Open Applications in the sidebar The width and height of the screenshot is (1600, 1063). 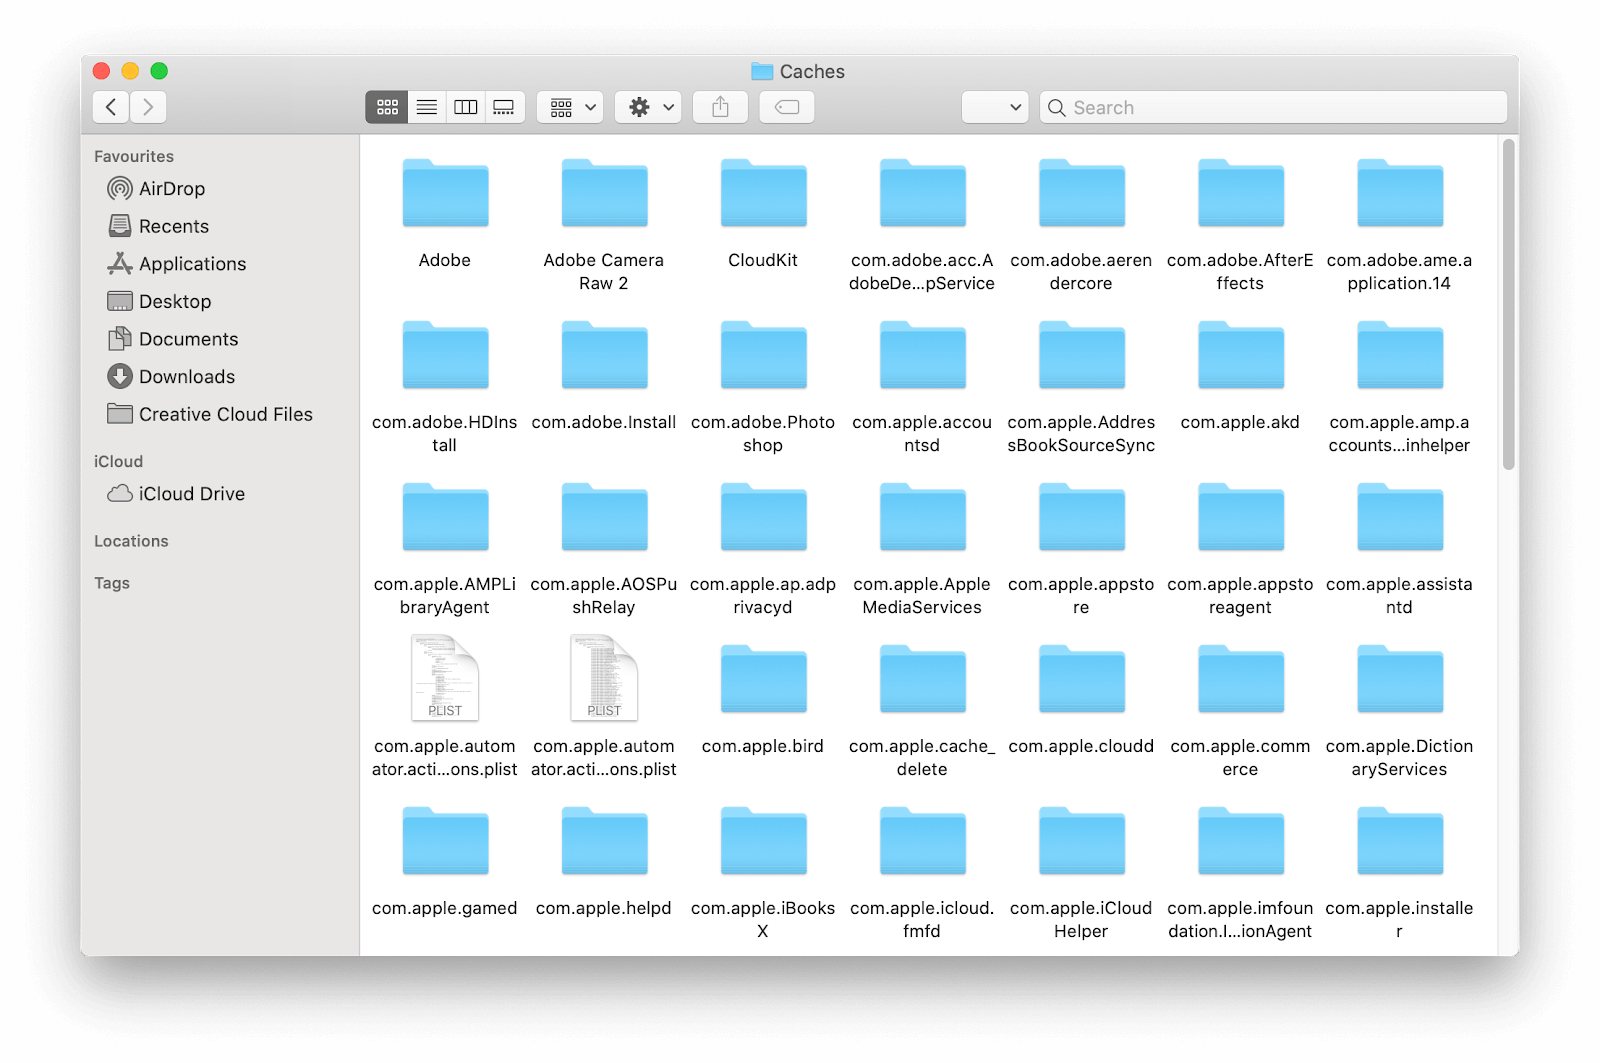[x=177, y=263]
